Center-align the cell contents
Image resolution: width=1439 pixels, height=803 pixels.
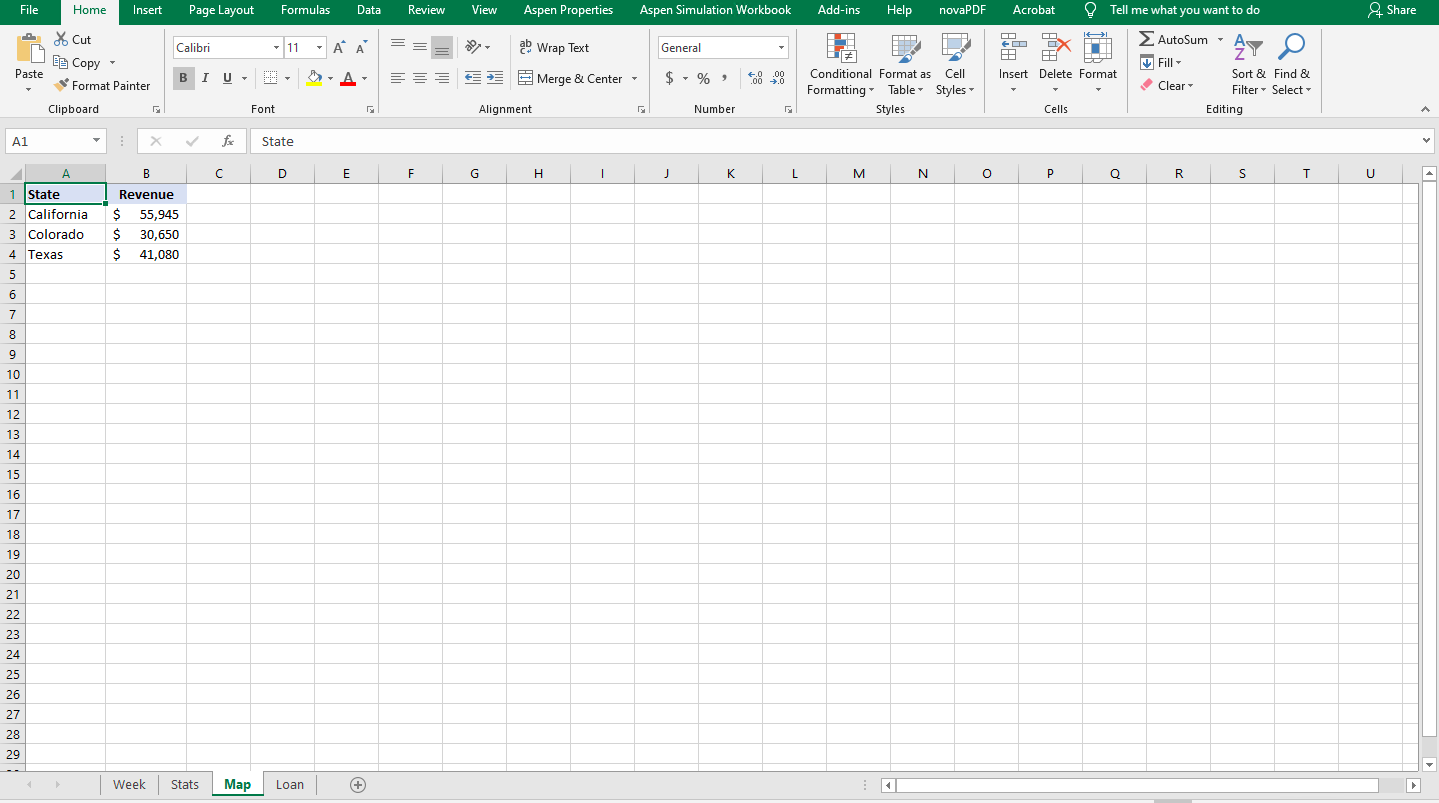click(420, 78)
